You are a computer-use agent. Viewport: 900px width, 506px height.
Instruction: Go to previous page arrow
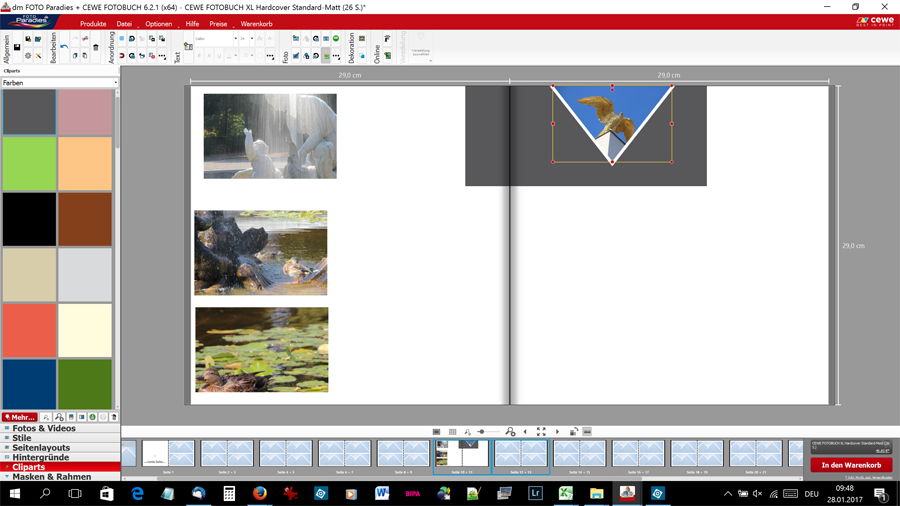pos(525,432)
